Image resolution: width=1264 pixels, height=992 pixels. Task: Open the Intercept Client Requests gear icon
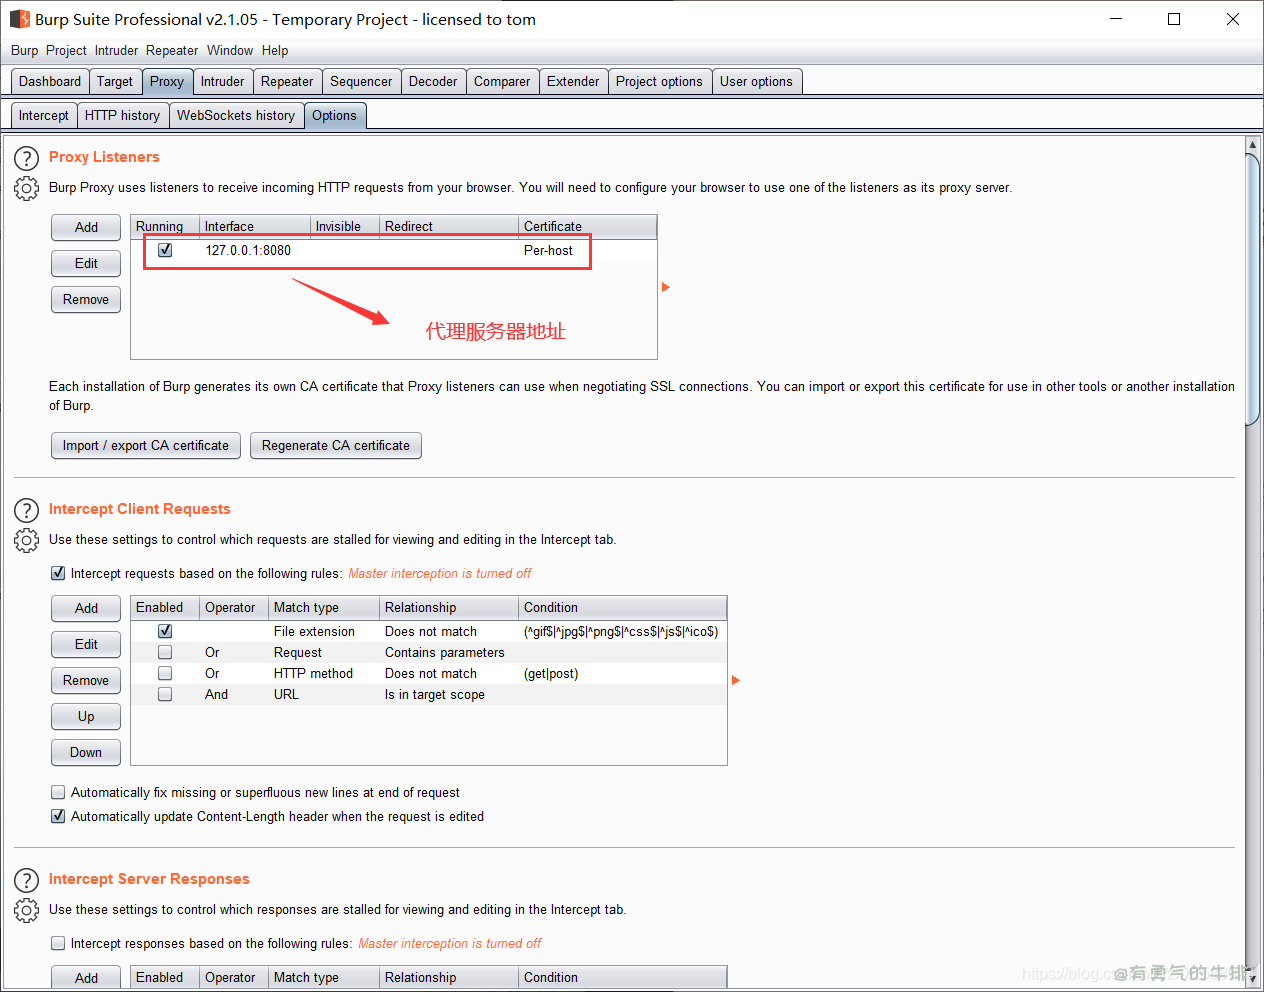pos(26,540)
